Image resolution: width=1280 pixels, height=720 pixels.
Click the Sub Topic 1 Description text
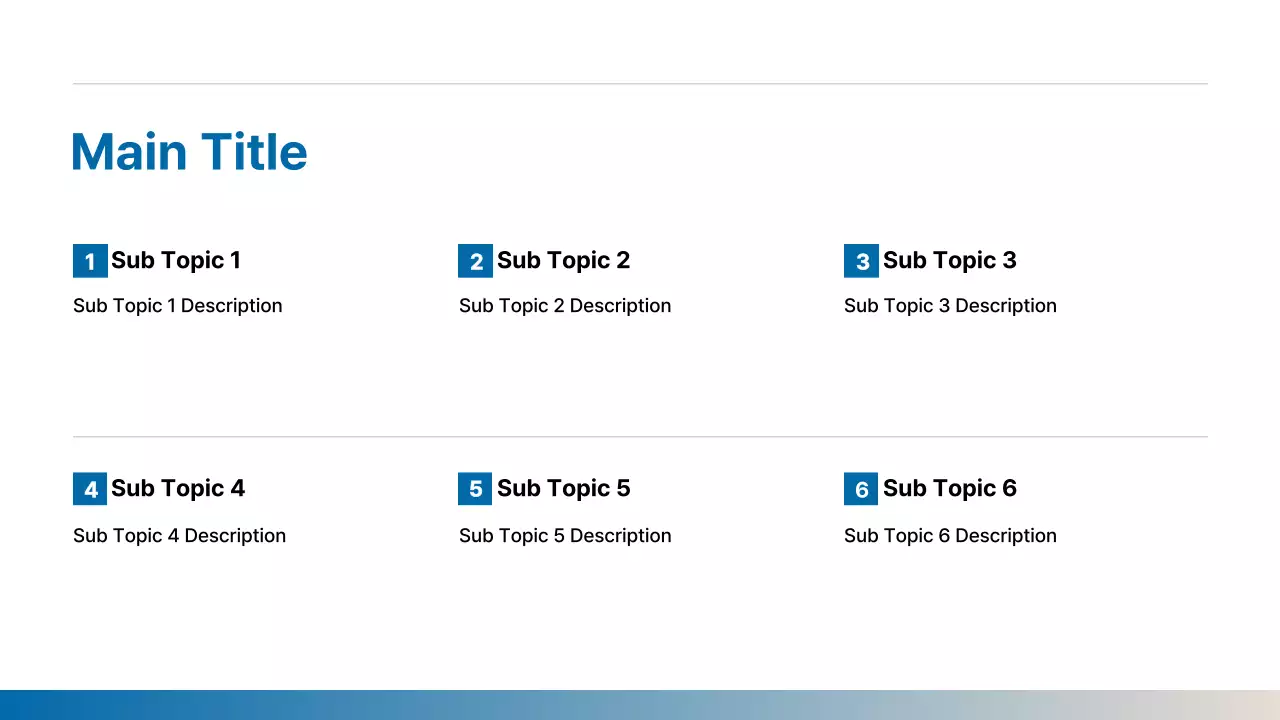click(178, 306)
